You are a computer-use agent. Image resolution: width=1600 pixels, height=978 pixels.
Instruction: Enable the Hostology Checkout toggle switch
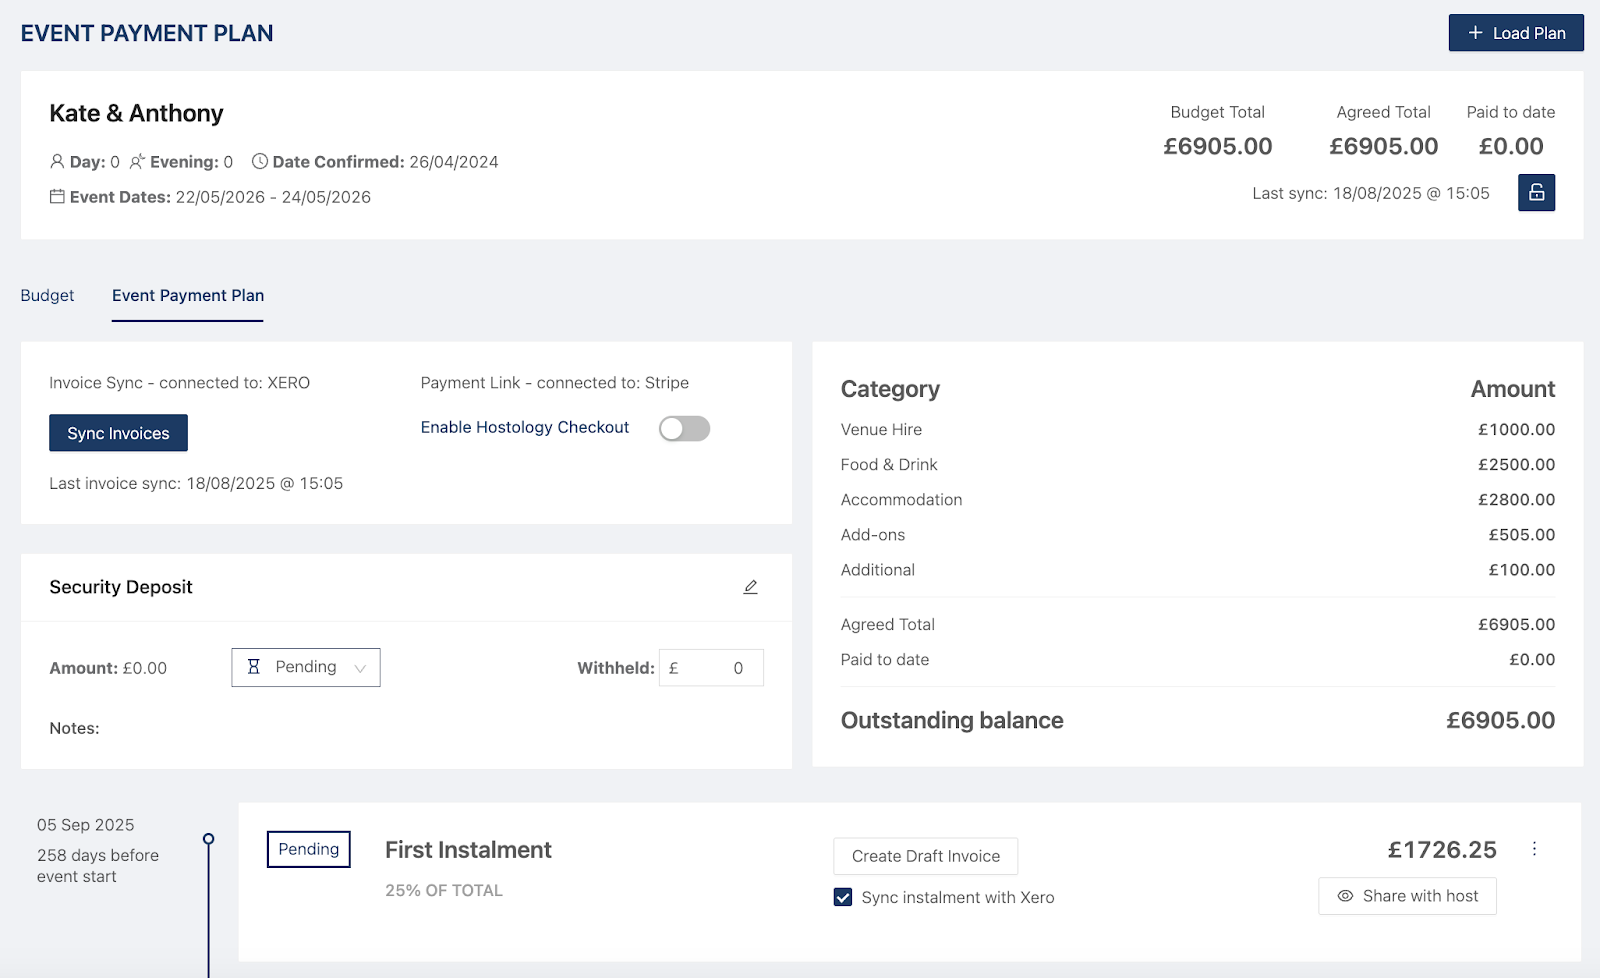pos(684,429)
